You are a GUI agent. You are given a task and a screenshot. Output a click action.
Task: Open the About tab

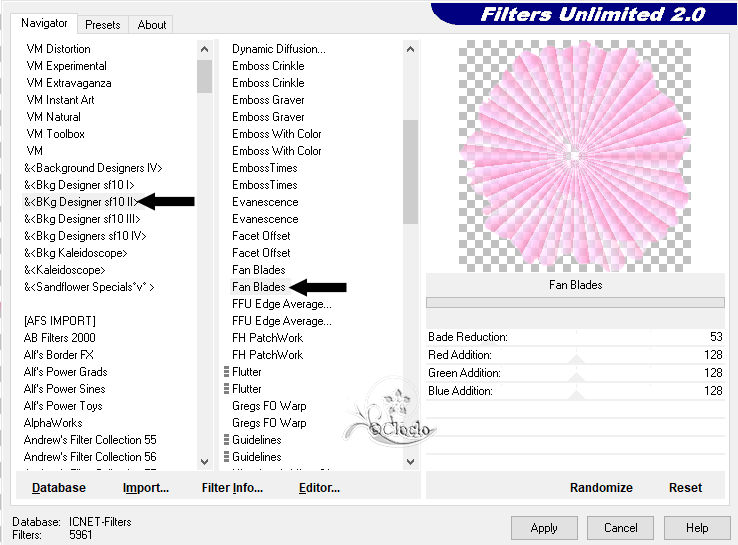coord(152,24)
